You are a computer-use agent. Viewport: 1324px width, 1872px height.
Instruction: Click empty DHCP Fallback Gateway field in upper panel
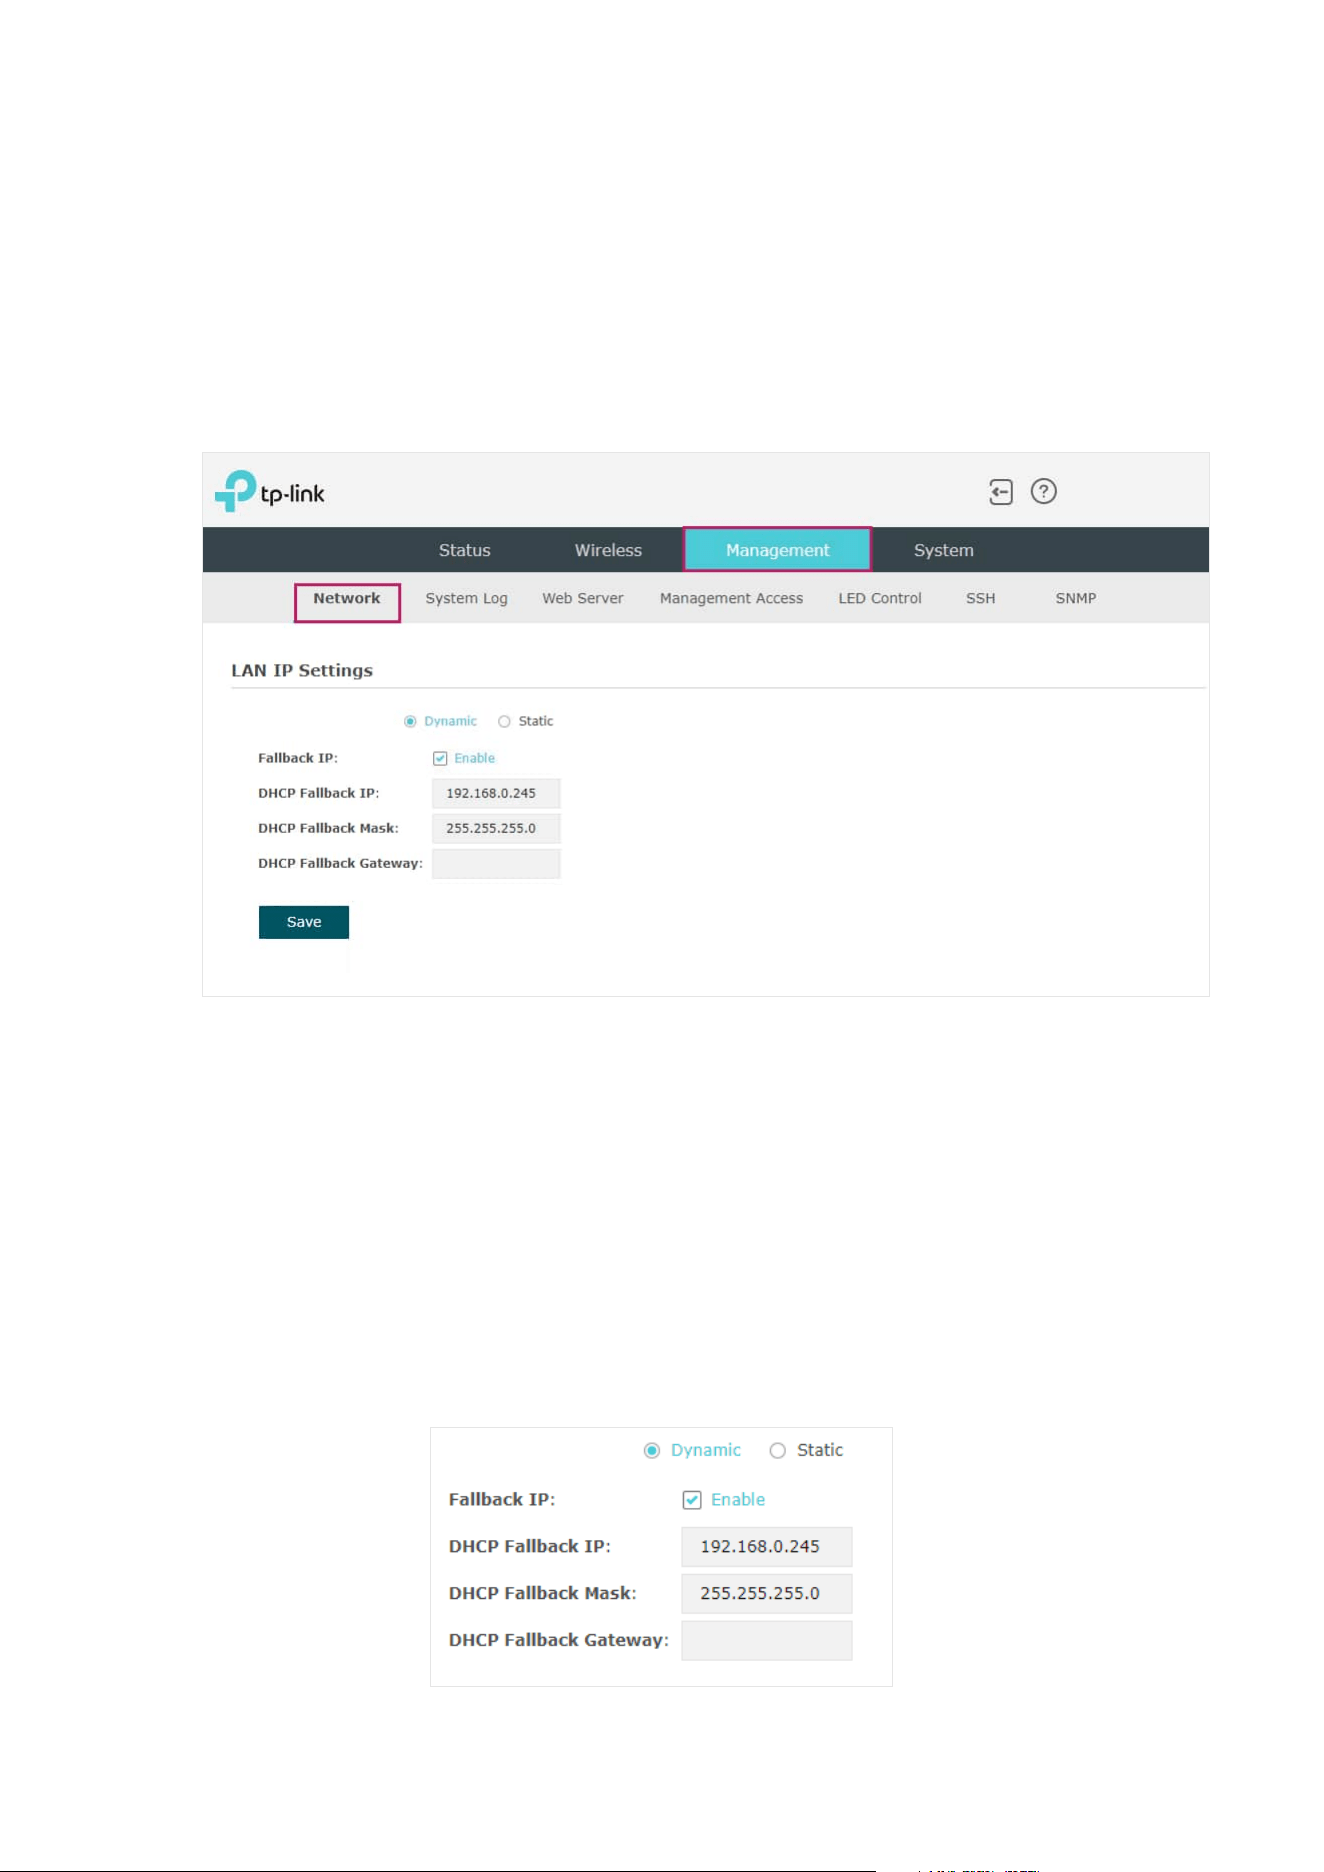(496, 863)
